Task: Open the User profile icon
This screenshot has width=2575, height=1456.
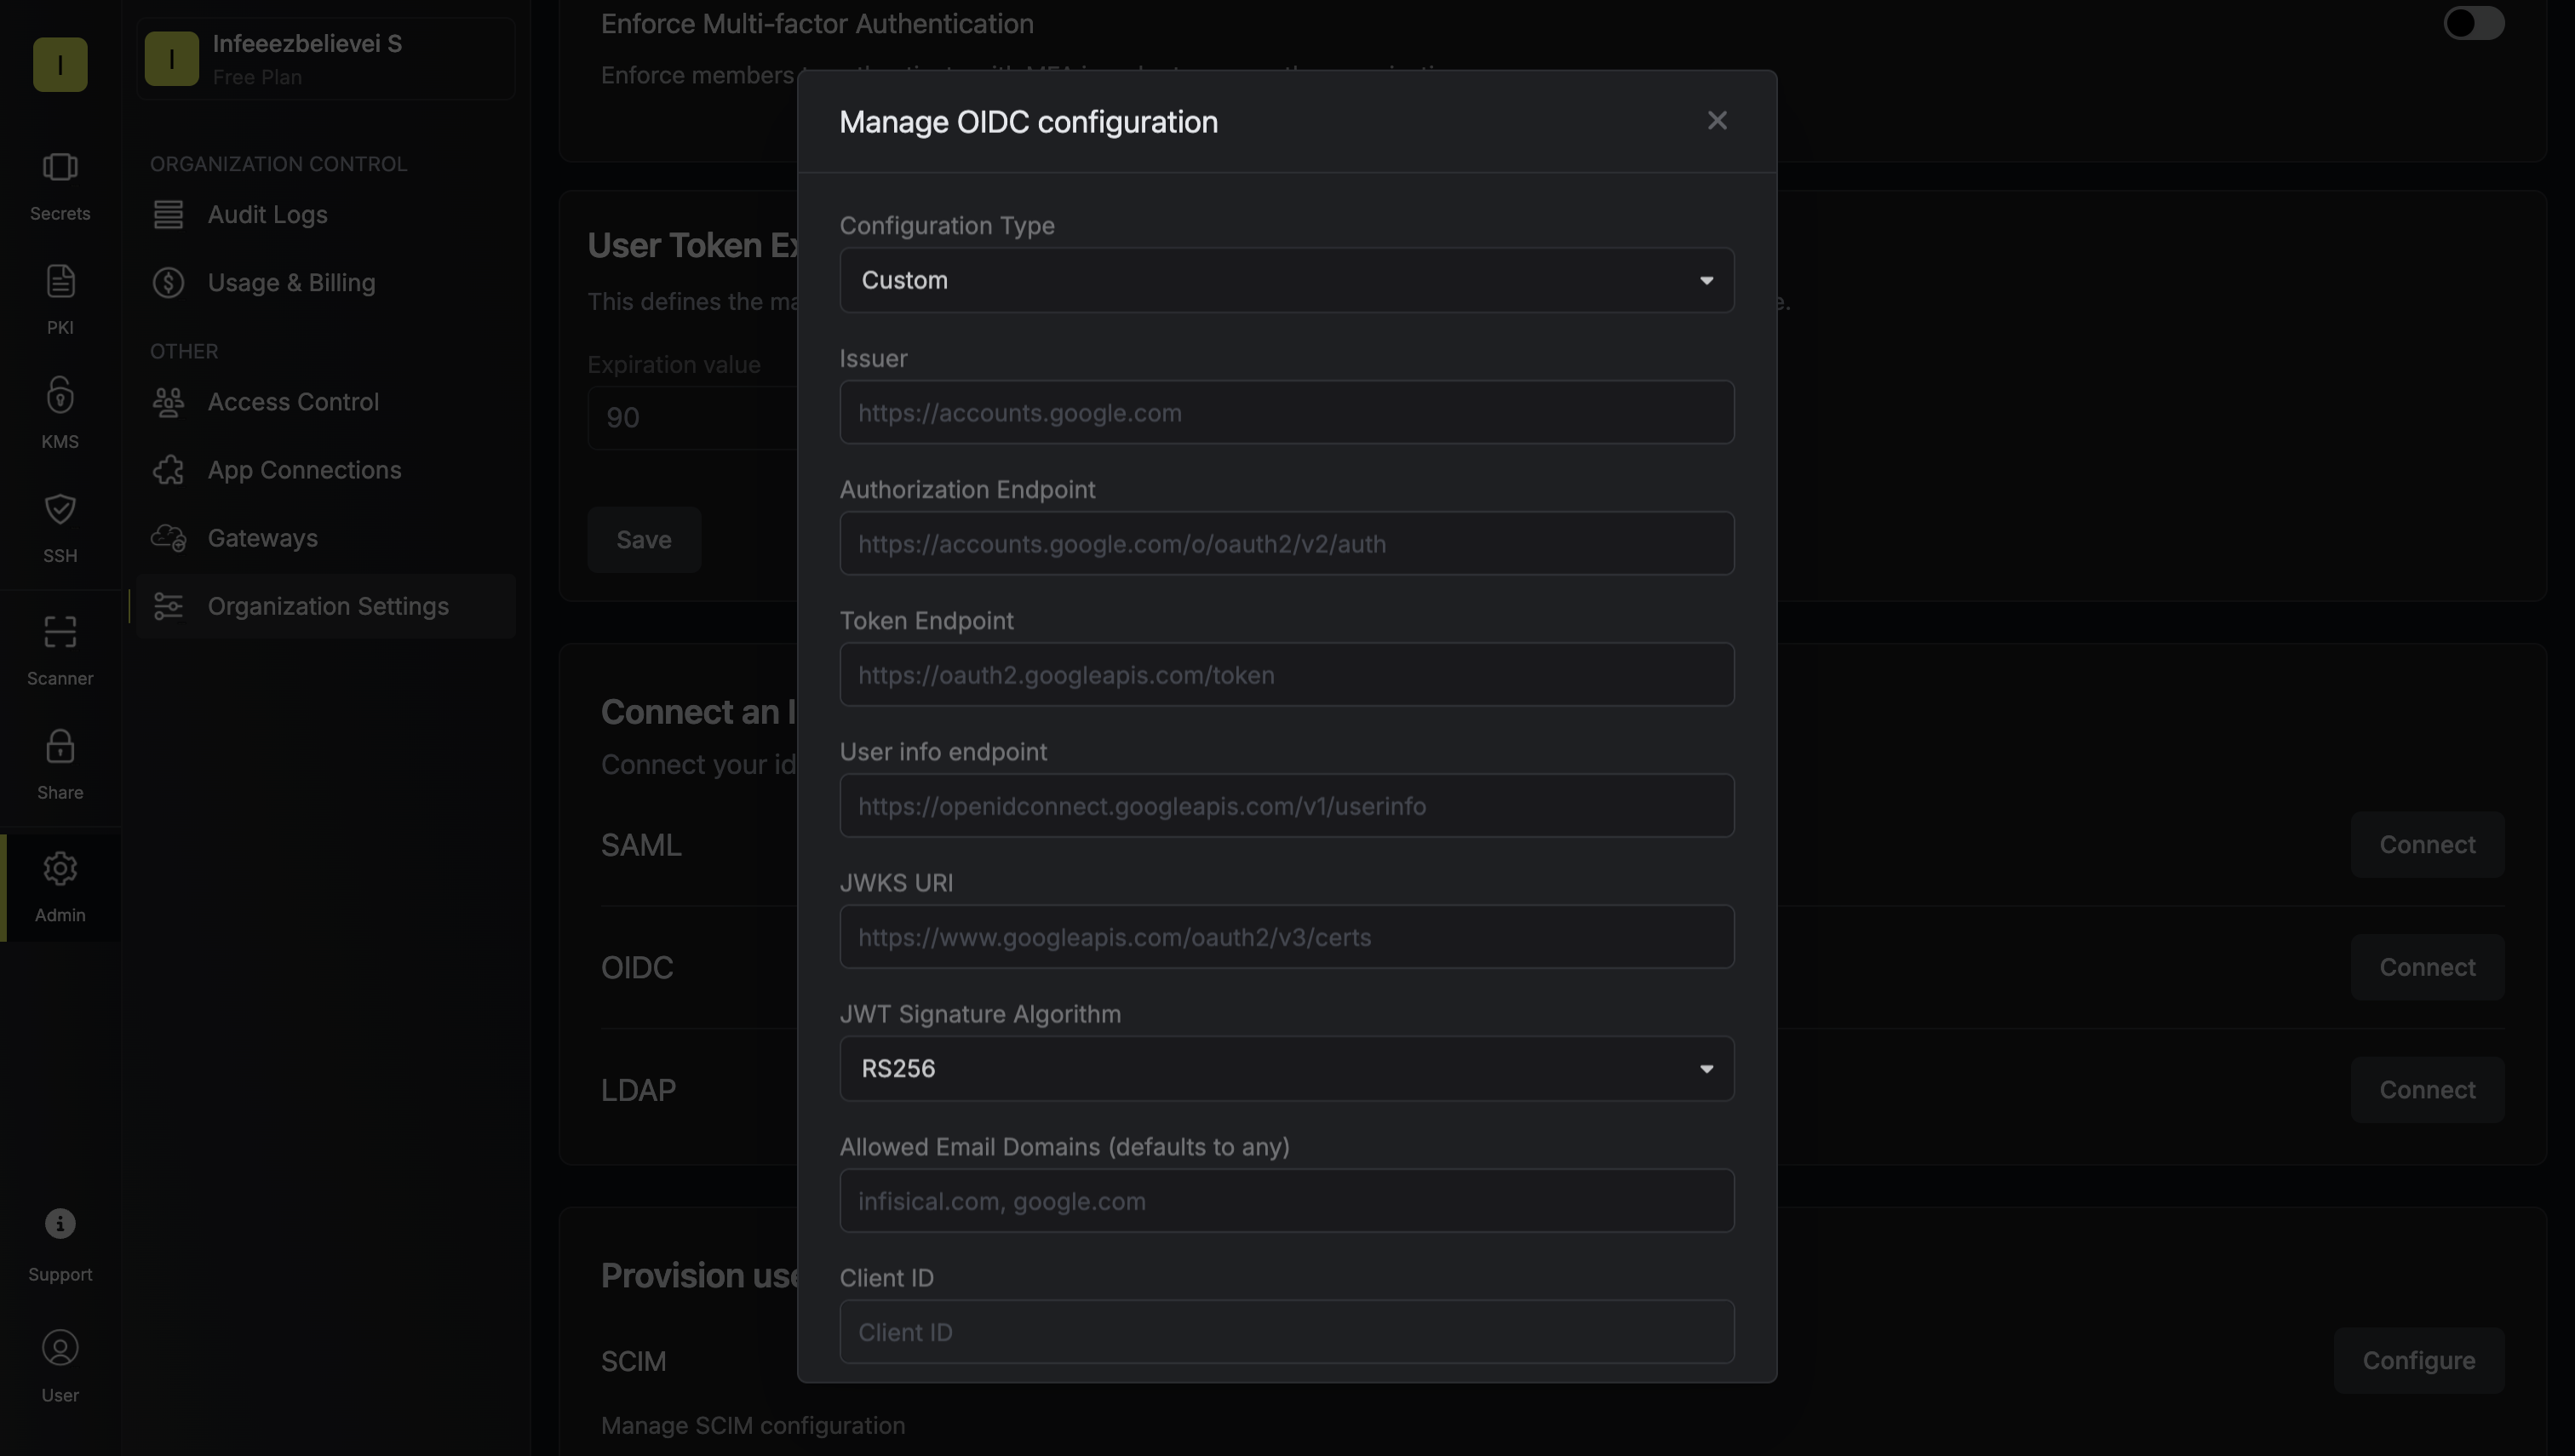Action: tap(60, 1348)
